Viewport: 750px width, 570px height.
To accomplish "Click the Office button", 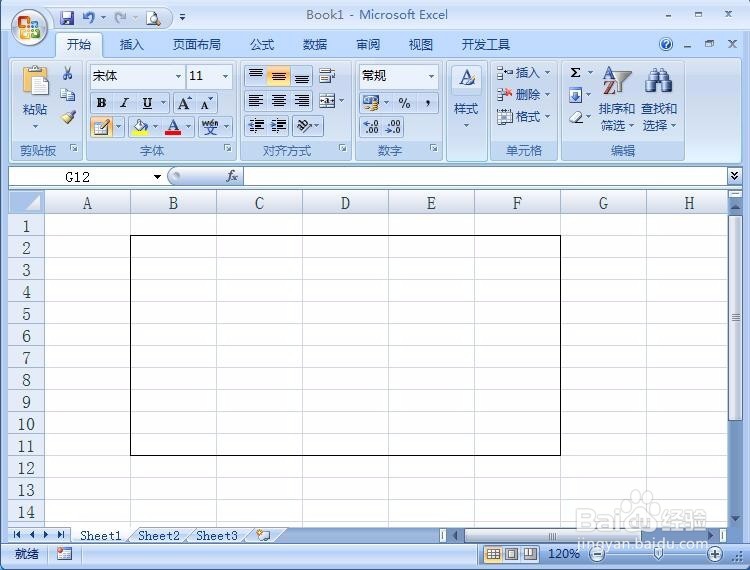I will click(x=29, y=27).
